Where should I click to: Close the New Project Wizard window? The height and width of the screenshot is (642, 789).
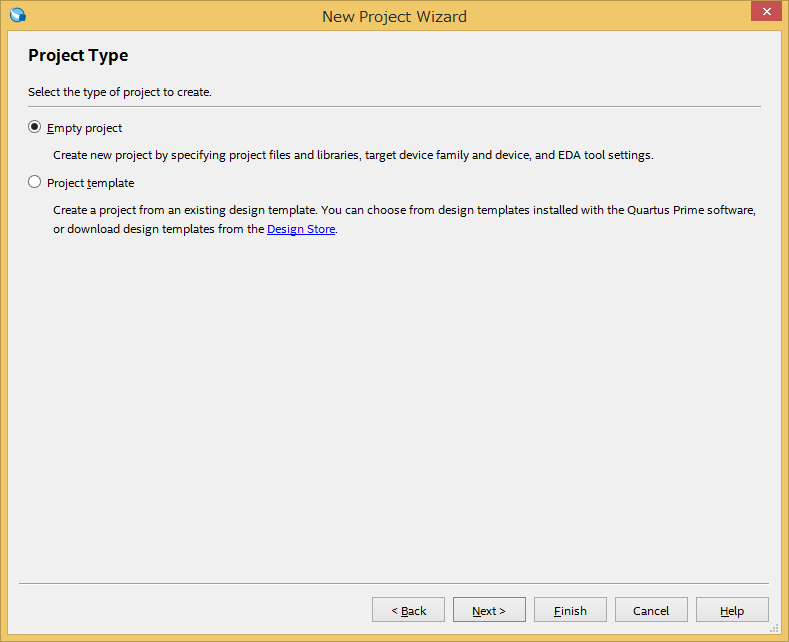[x=766, y=11]
